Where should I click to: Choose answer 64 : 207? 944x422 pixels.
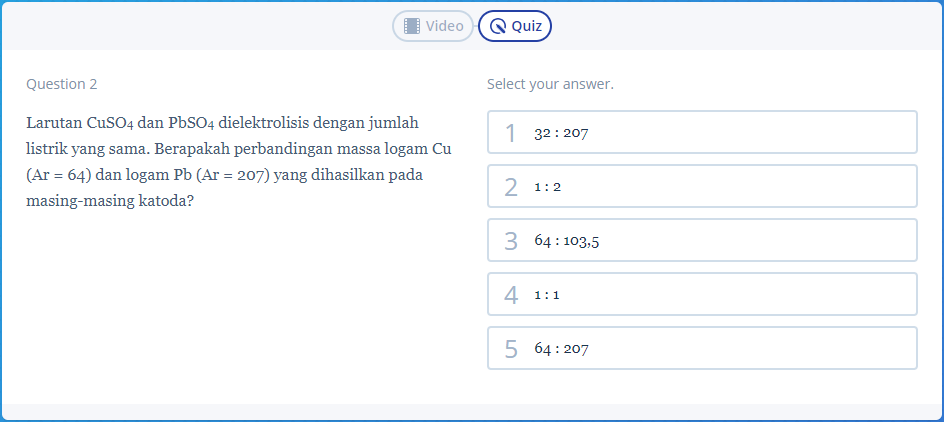tap(702, 348)
